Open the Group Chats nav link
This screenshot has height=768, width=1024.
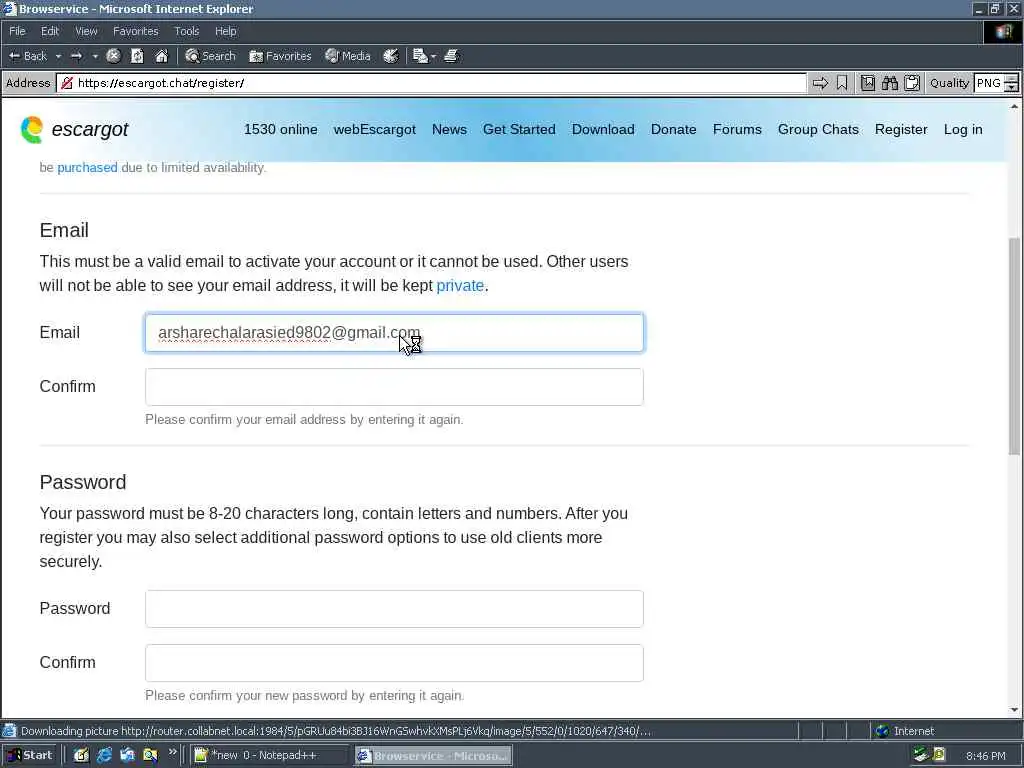pos(818,129)
